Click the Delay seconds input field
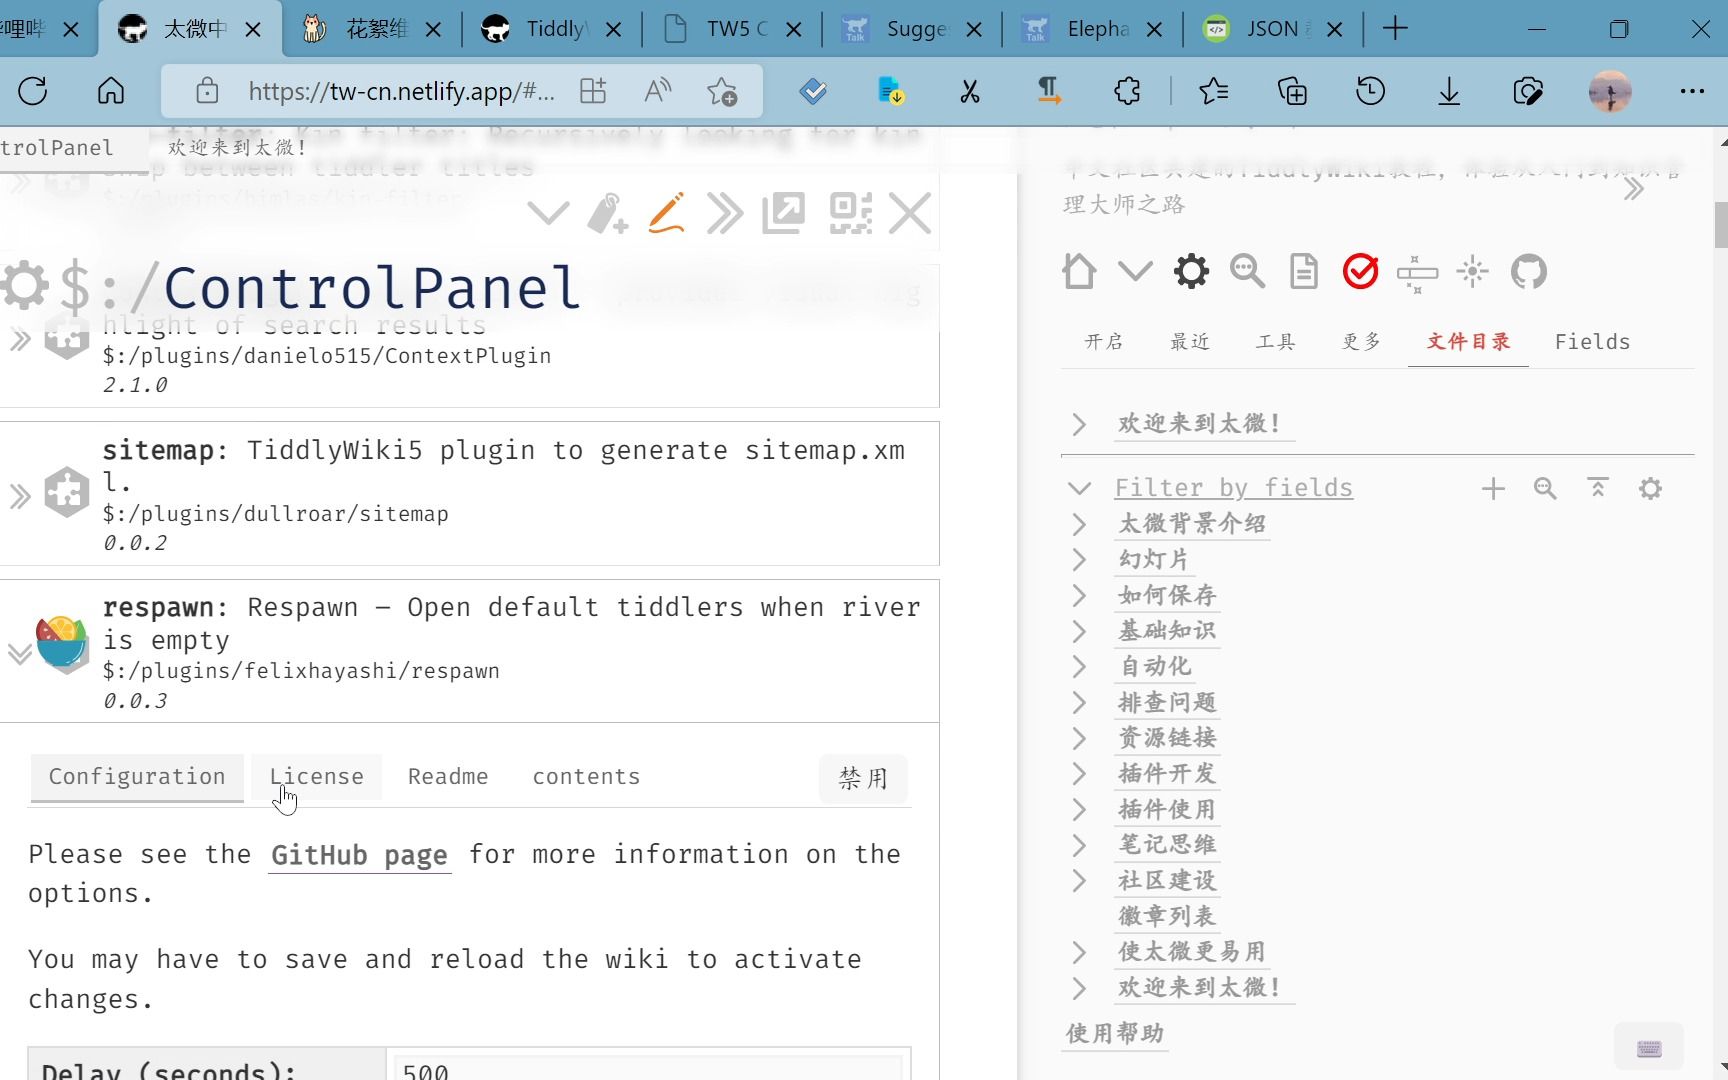This screenshot has height=1080, width=1728. [649, 1068]
